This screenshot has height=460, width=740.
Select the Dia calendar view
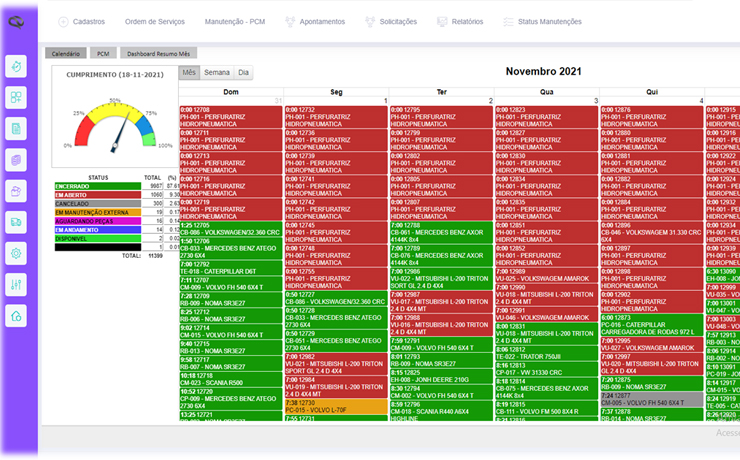[243, 73]
